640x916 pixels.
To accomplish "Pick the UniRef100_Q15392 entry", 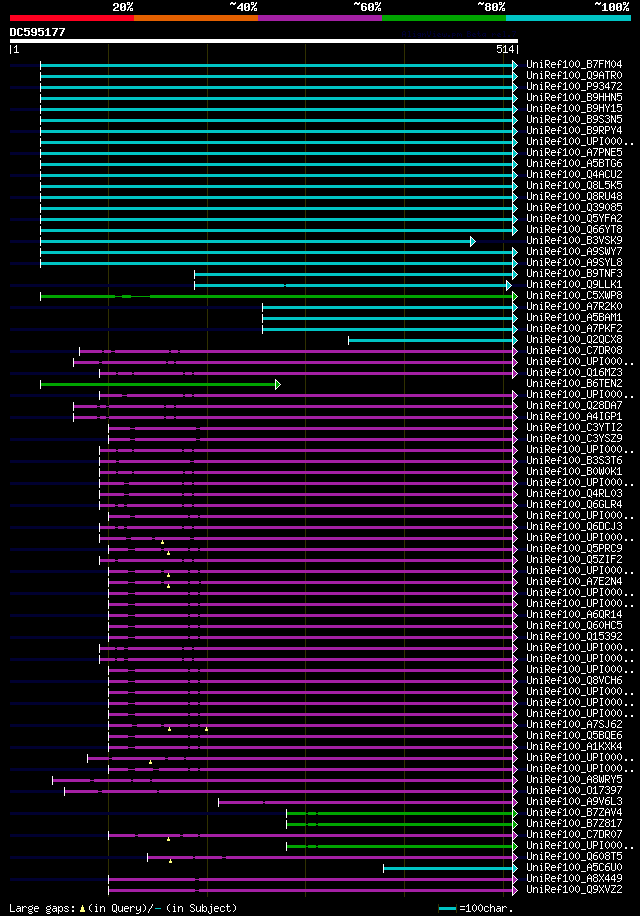I will (x=574, y=636).
